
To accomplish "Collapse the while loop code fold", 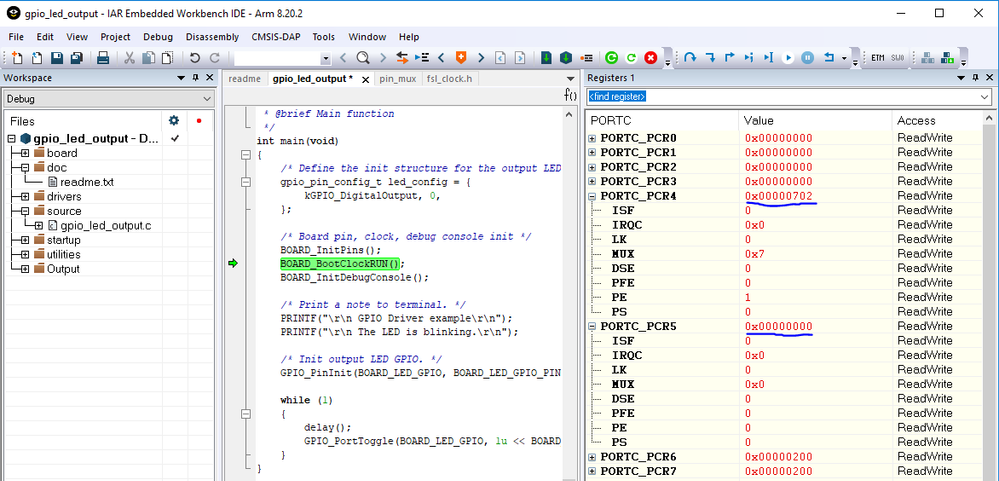I will 245,413.
